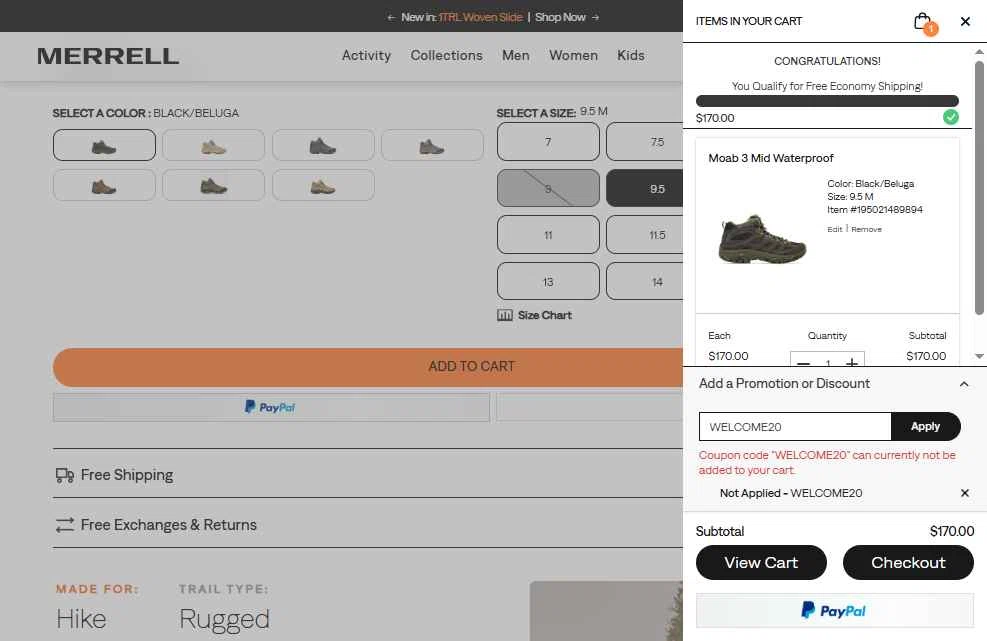Select the third dark grey shoe color swatch
987x641 pixels.
323,145
